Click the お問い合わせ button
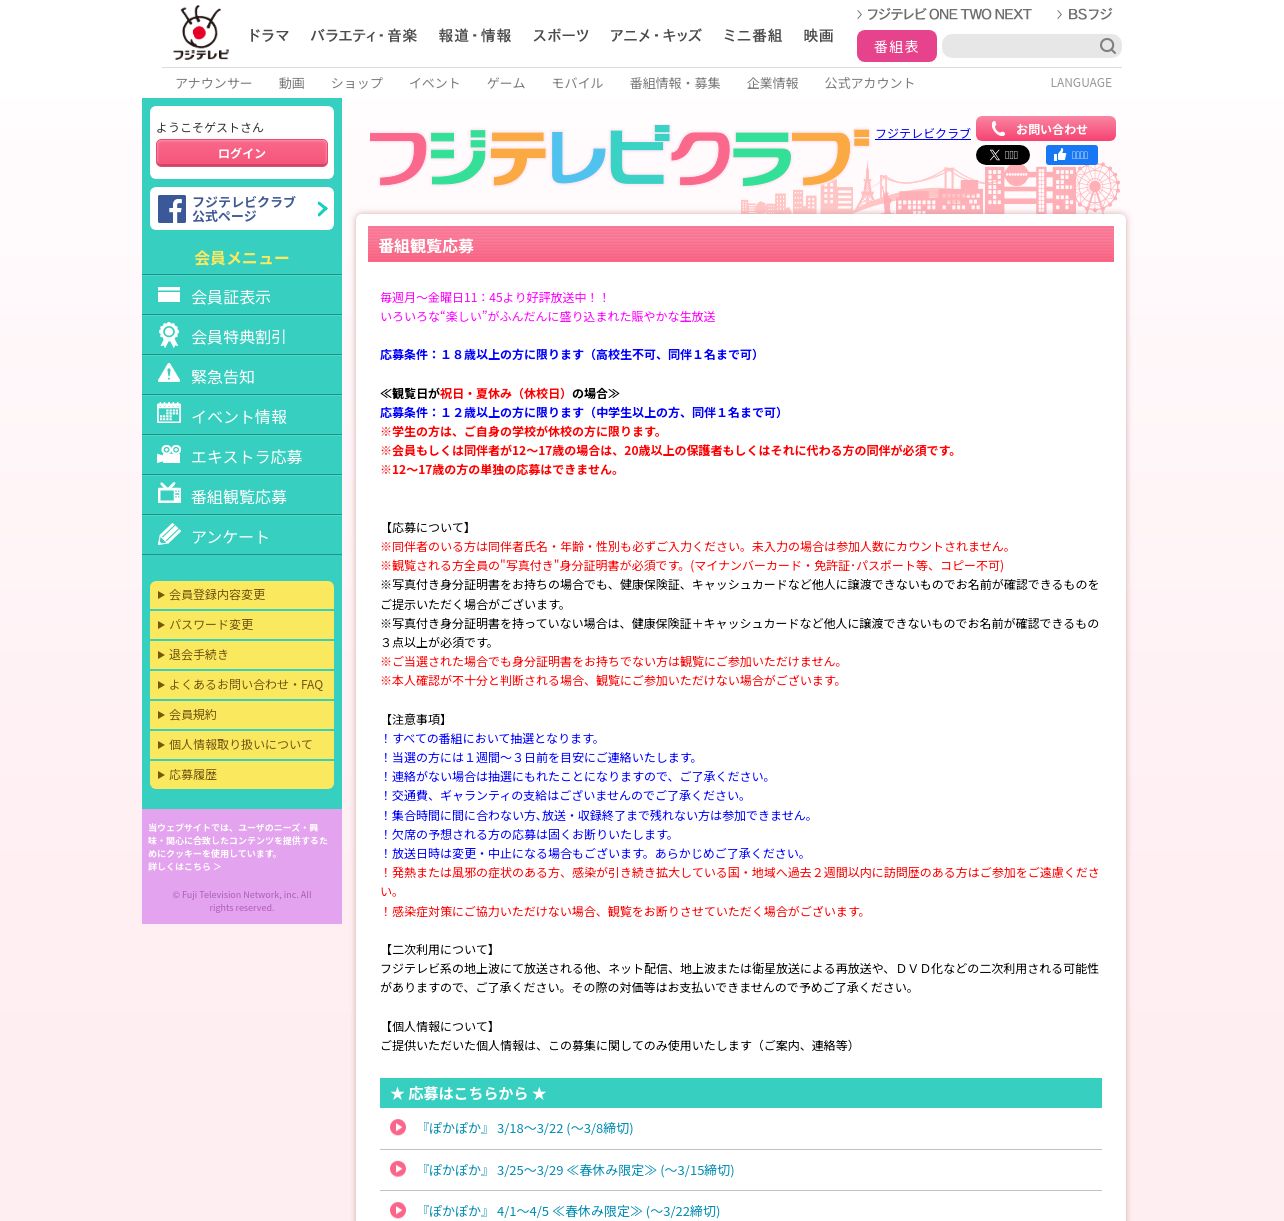This screenshot has width=1284, height=1221. (1046, 129)
